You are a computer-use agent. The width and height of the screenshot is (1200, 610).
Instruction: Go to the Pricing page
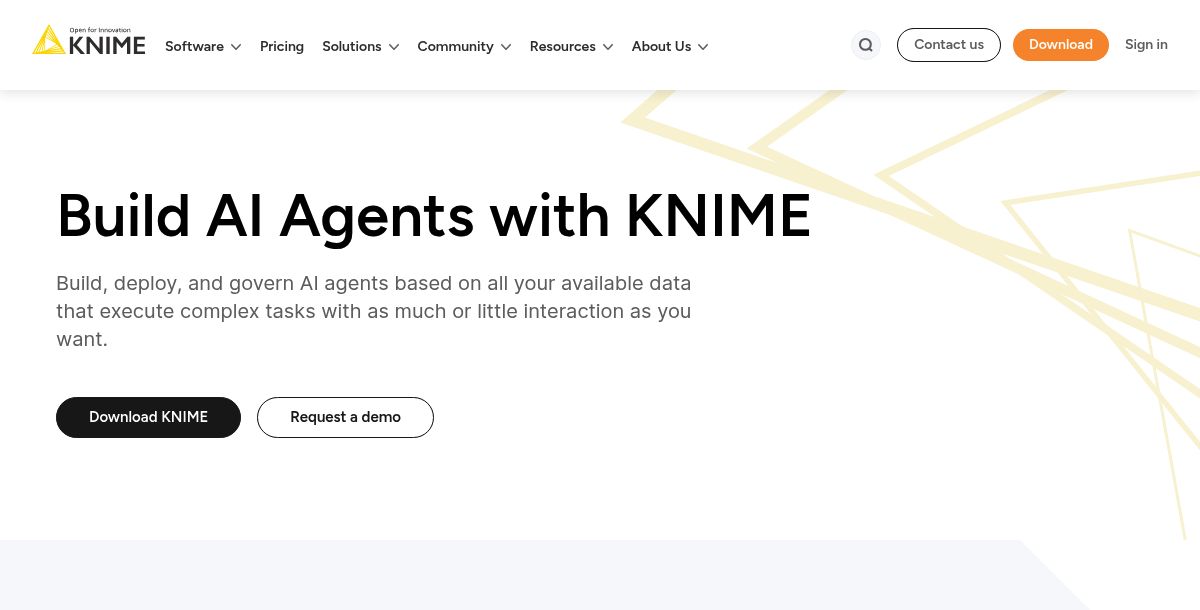pyautogui.click(x=282, y=46)
